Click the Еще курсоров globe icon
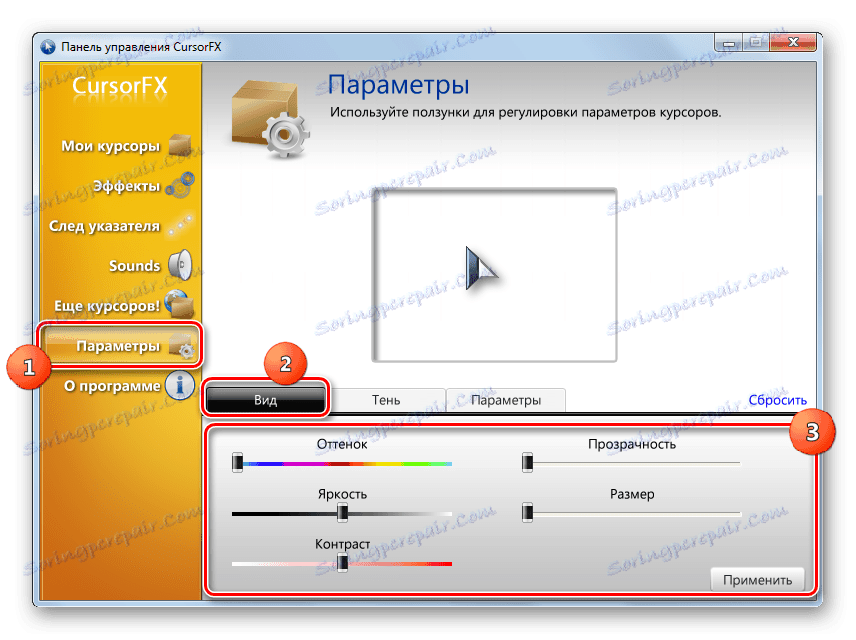Image resolution: width=856 pixels, height=640 pixels. pos(180,304)
